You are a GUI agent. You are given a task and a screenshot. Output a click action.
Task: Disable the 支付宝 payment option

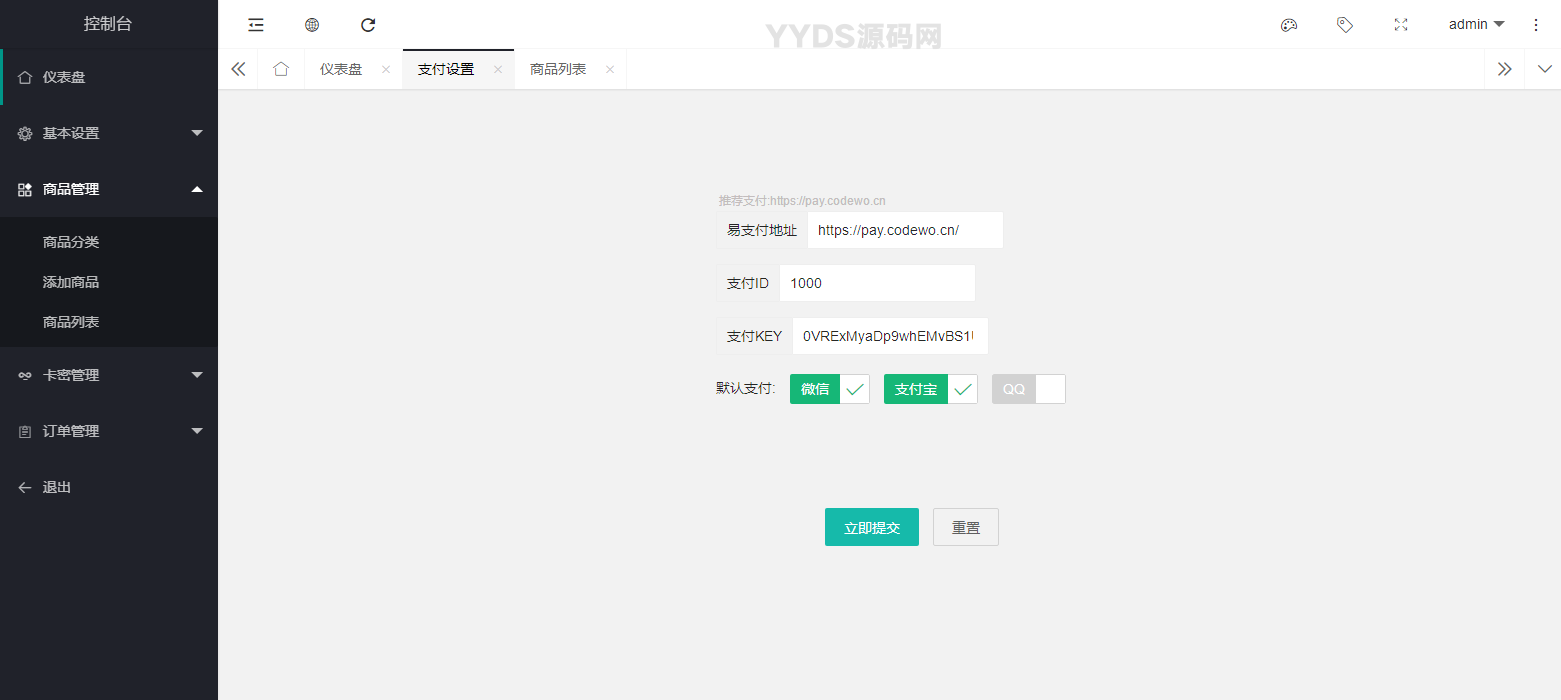(x=930, y=389)
